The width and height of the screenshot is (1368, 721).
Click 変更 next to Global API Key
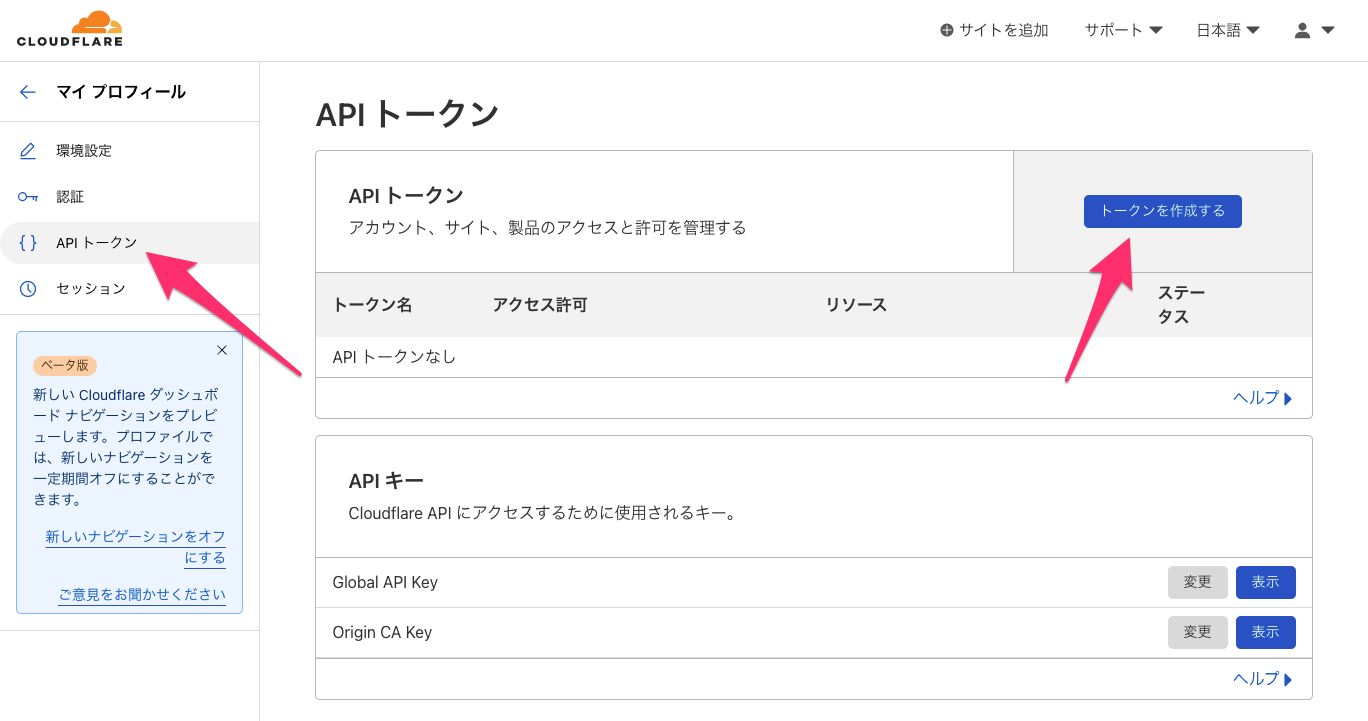[1197, 582]
